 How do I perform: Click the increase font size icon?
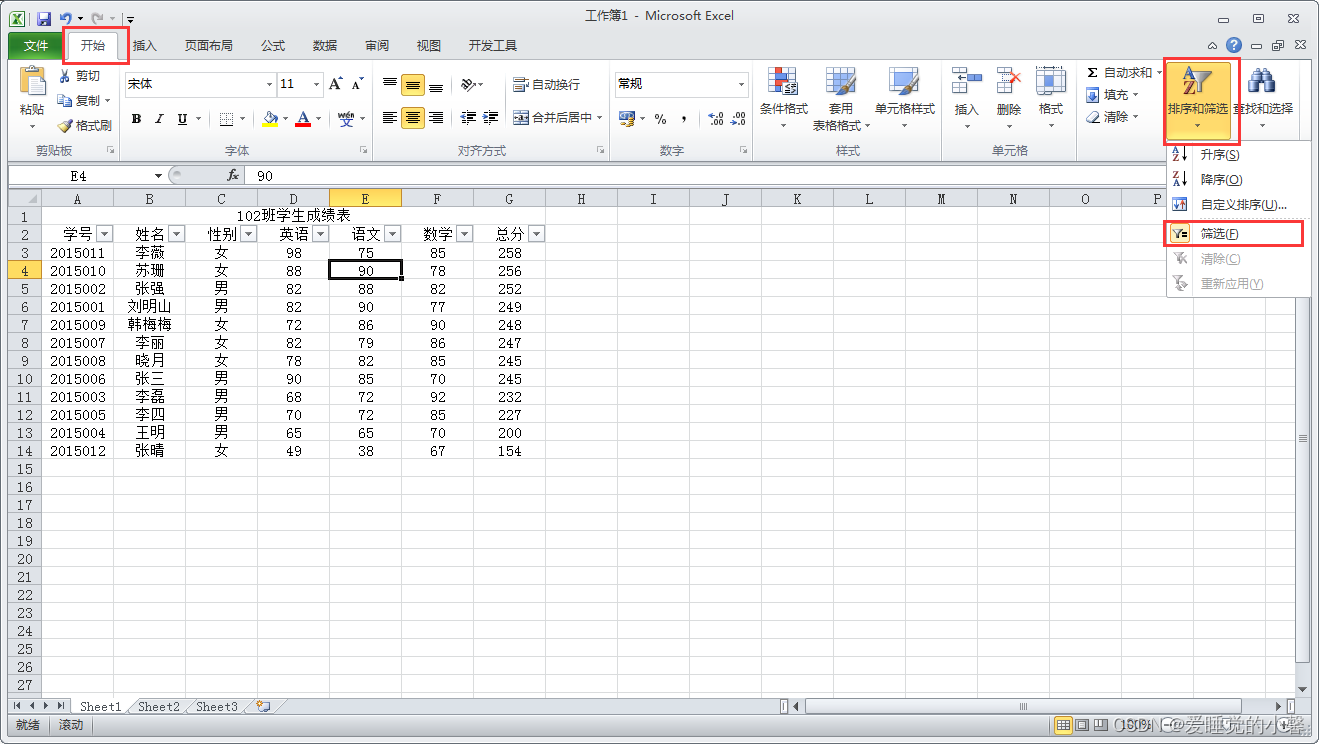pos(336,84)
